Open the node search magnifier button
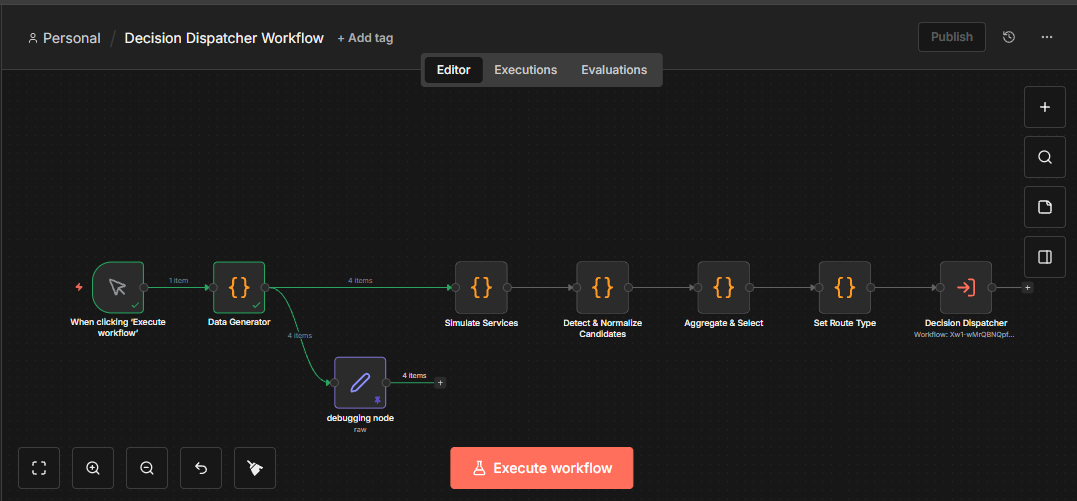1077x501 pixels. click(x=1045, y=157)
